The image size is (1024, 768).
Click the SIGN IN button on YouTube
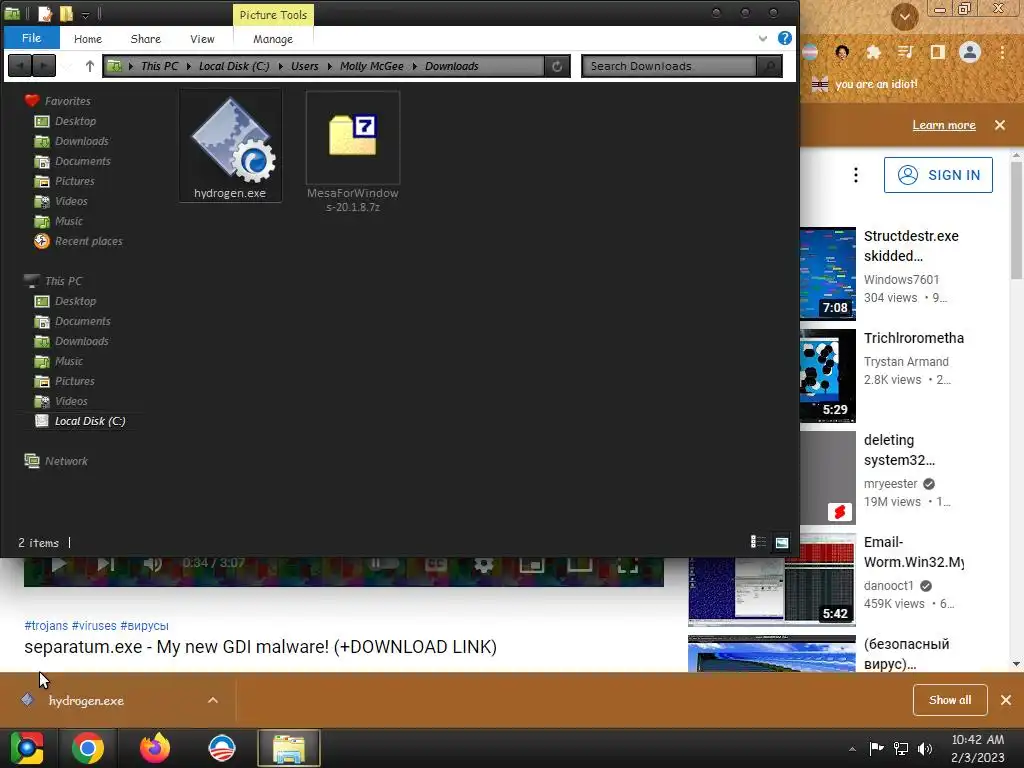[x=938, y=175]
